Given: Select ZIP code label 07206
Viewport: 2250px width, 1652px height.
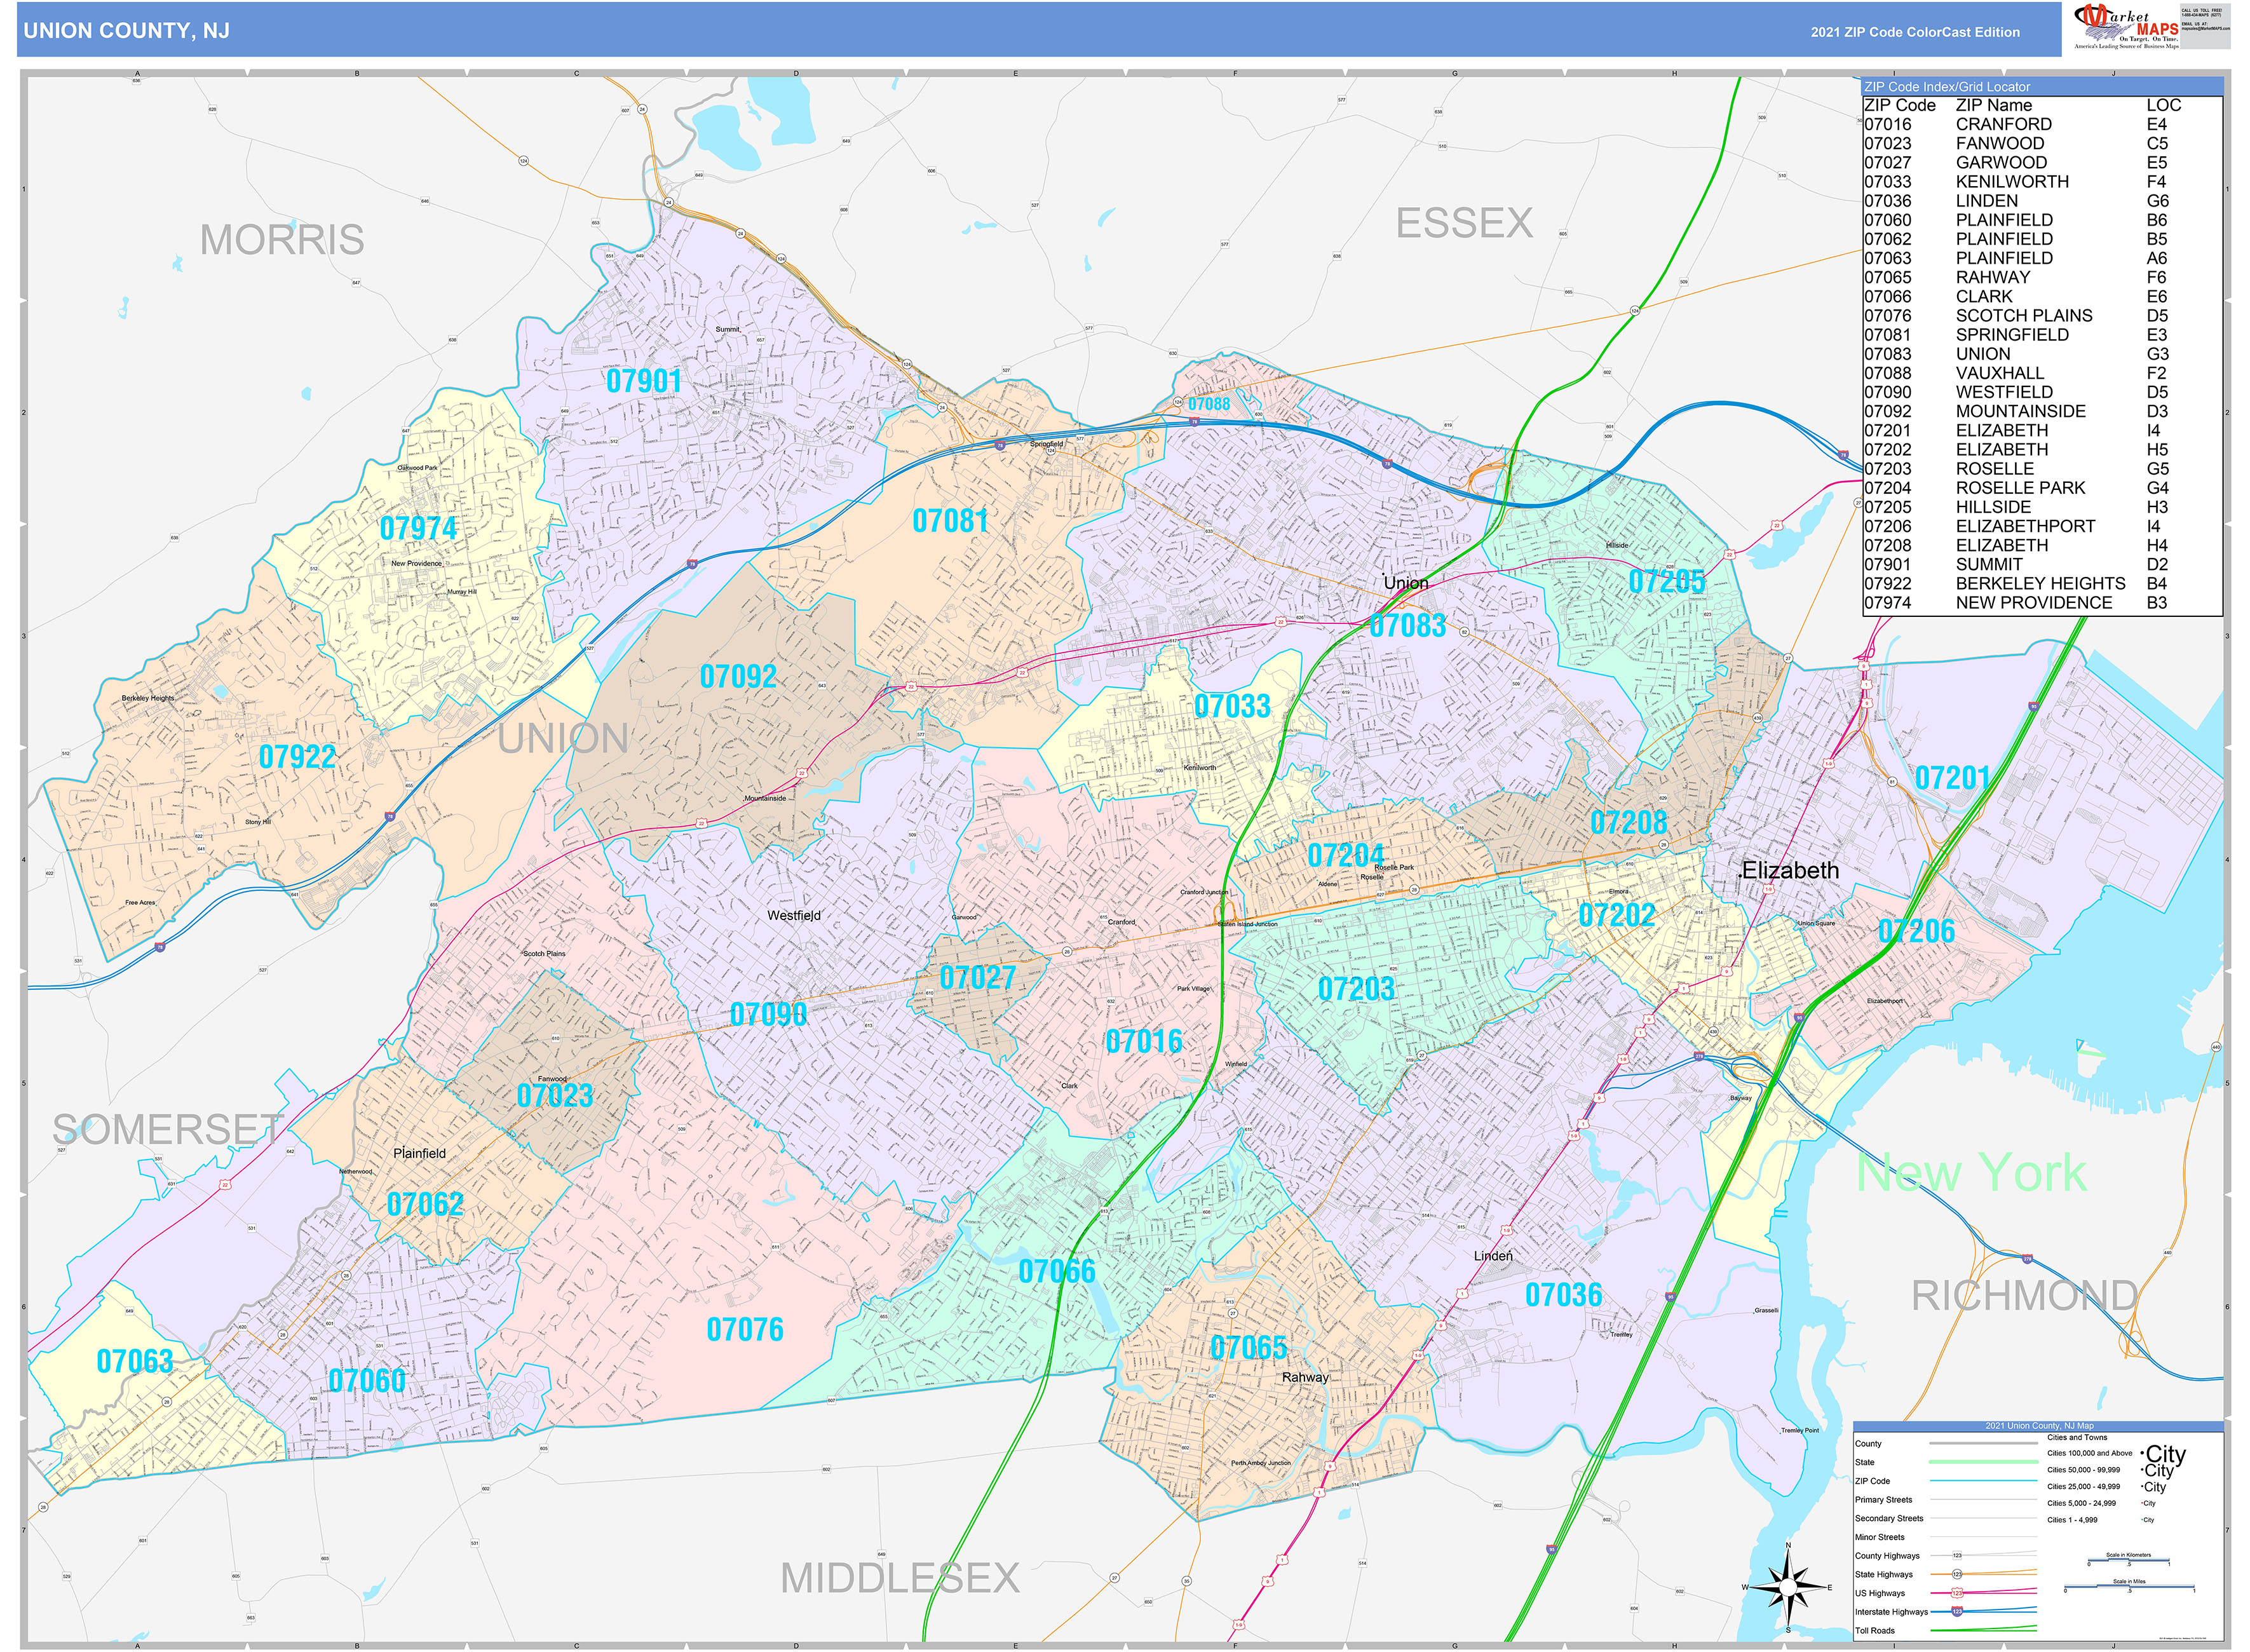Looking at the screenshot, I should [x=1916, y=932].
